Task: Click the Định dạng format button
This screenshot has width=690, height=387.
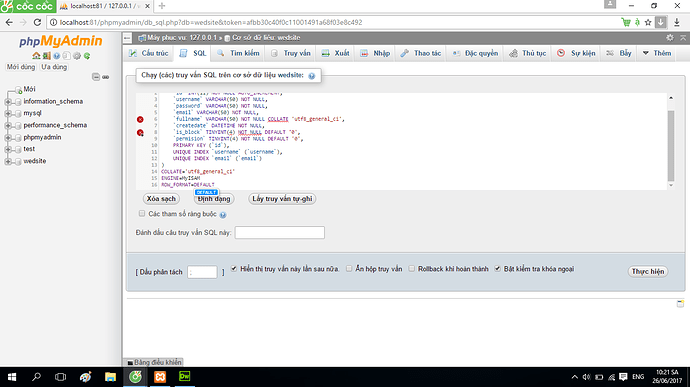Action: 214,199
